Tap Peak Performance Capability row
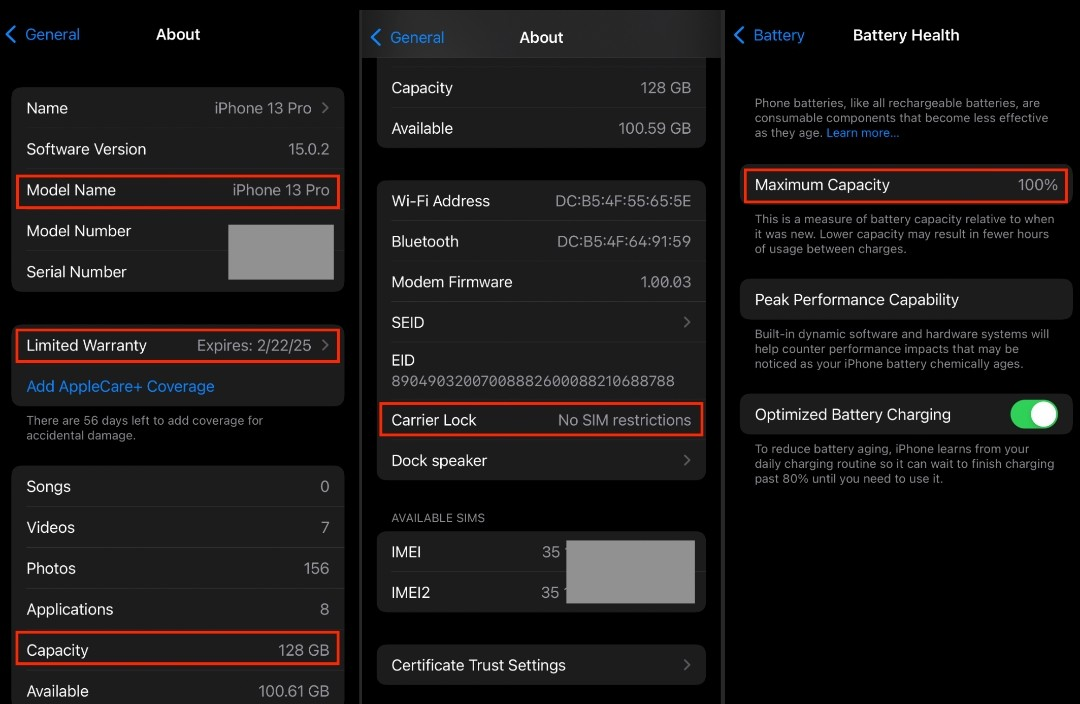The width and height of the screenshot is (1080, 704). (x=906, y=300)
